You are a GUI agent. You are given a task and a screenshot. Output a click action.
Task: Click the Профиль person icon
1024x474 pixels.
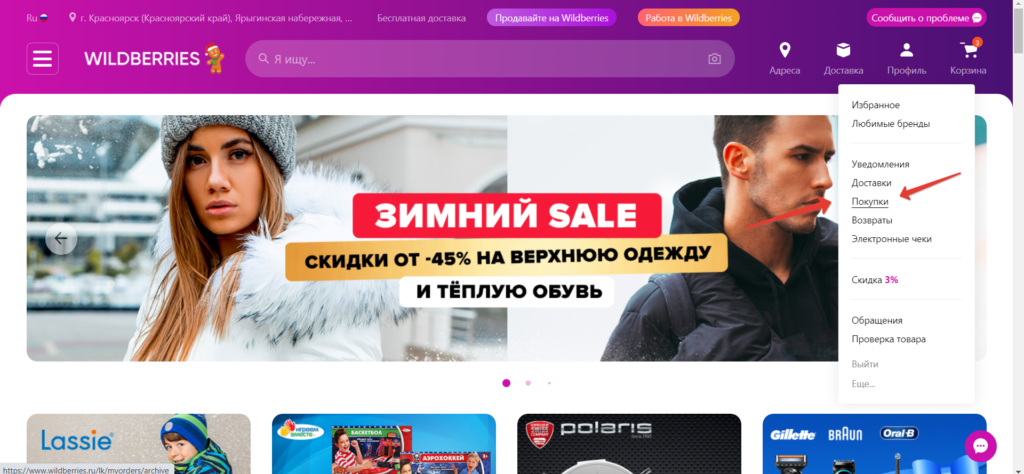coord(906,50)
